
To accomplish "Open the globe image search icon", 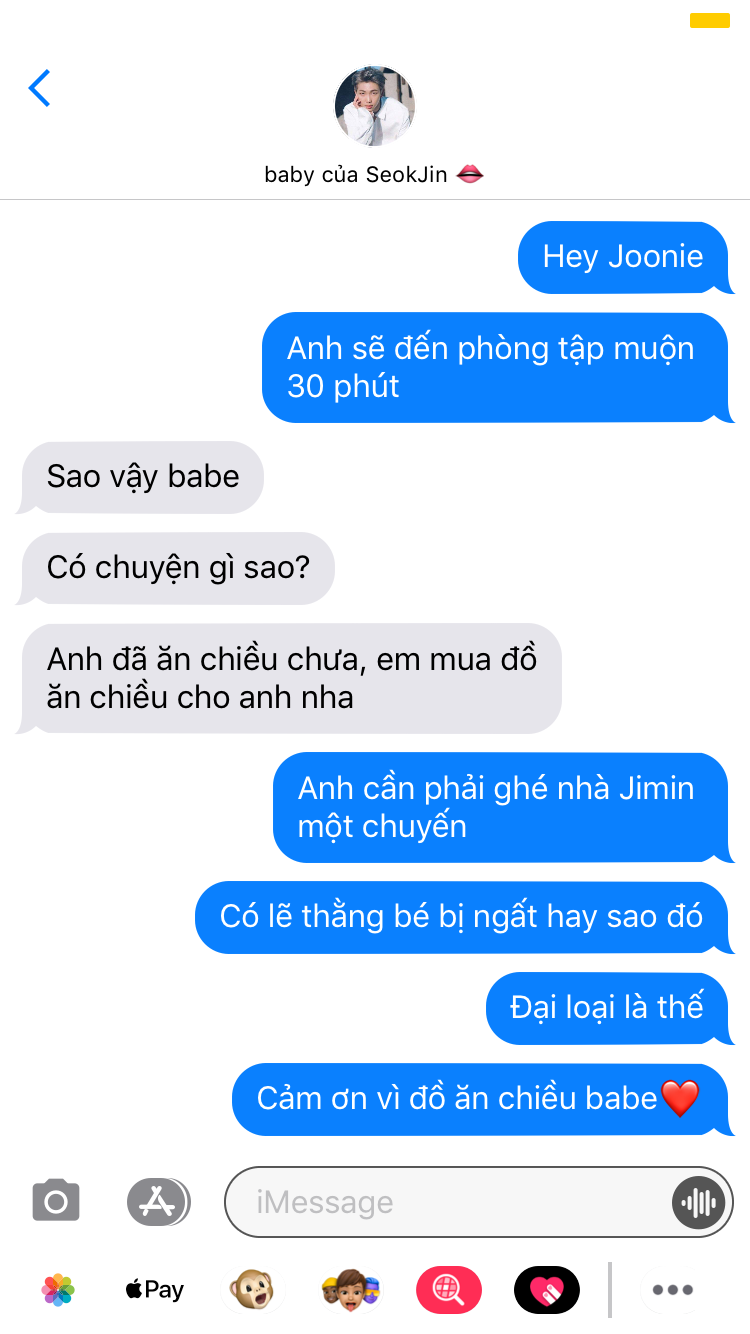I will [x=449, y=1289].
